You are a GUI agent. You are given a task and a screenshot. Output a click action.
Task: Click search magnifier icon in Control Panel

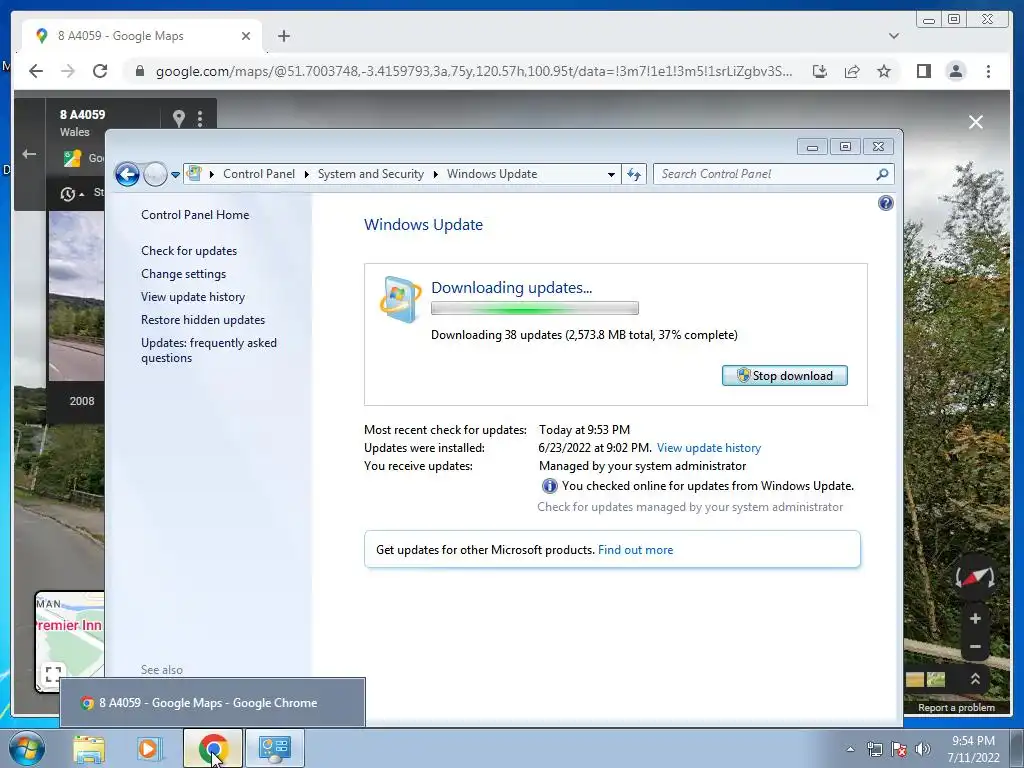pyautogui.click(x=882, y=174)
